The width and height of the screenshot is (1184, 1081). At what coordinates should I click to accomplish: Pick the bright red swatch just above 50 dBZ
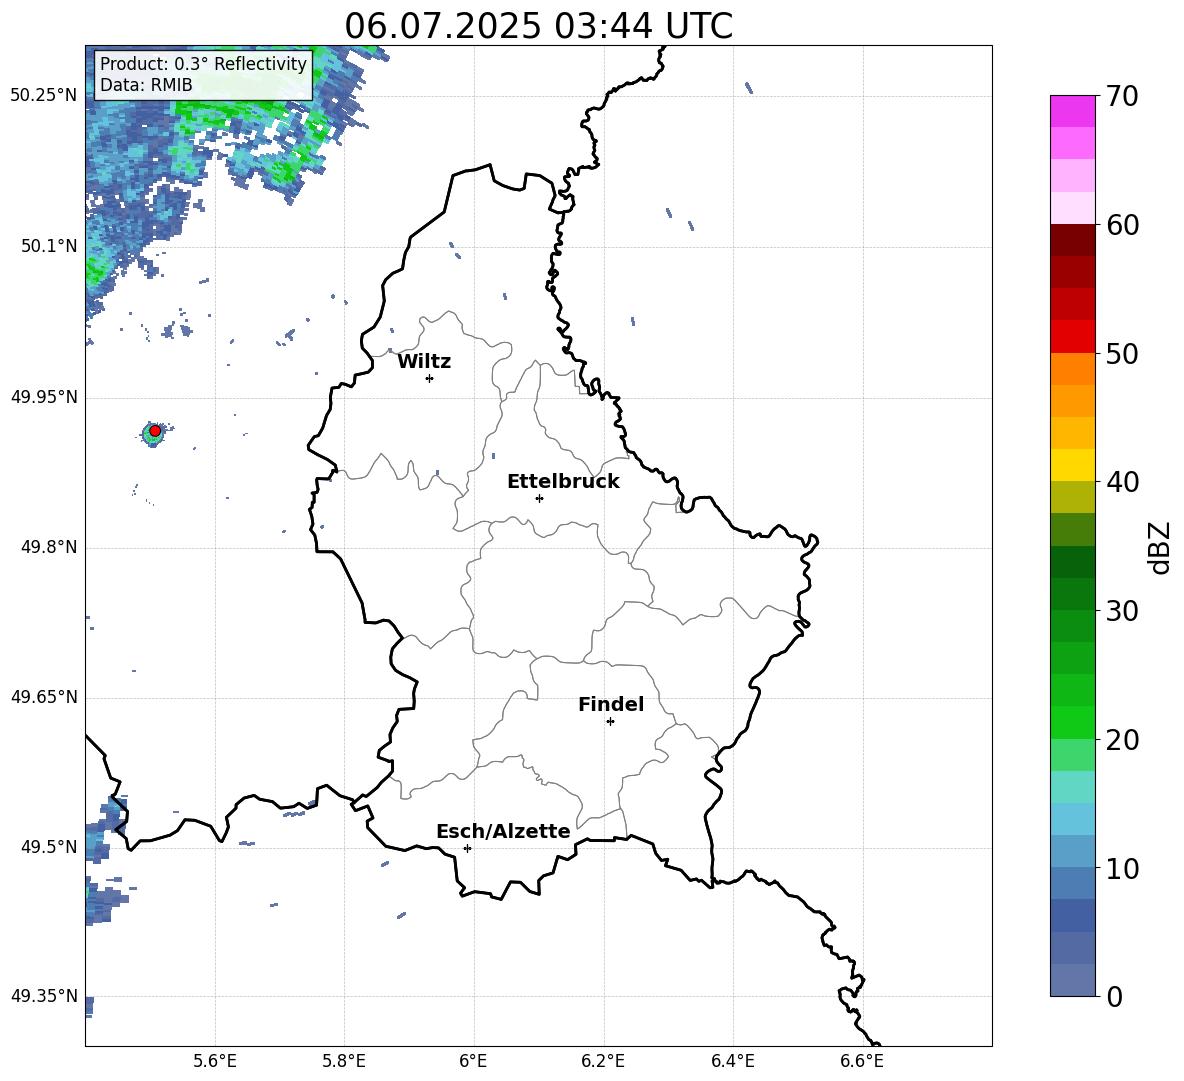pos(1072,337)
